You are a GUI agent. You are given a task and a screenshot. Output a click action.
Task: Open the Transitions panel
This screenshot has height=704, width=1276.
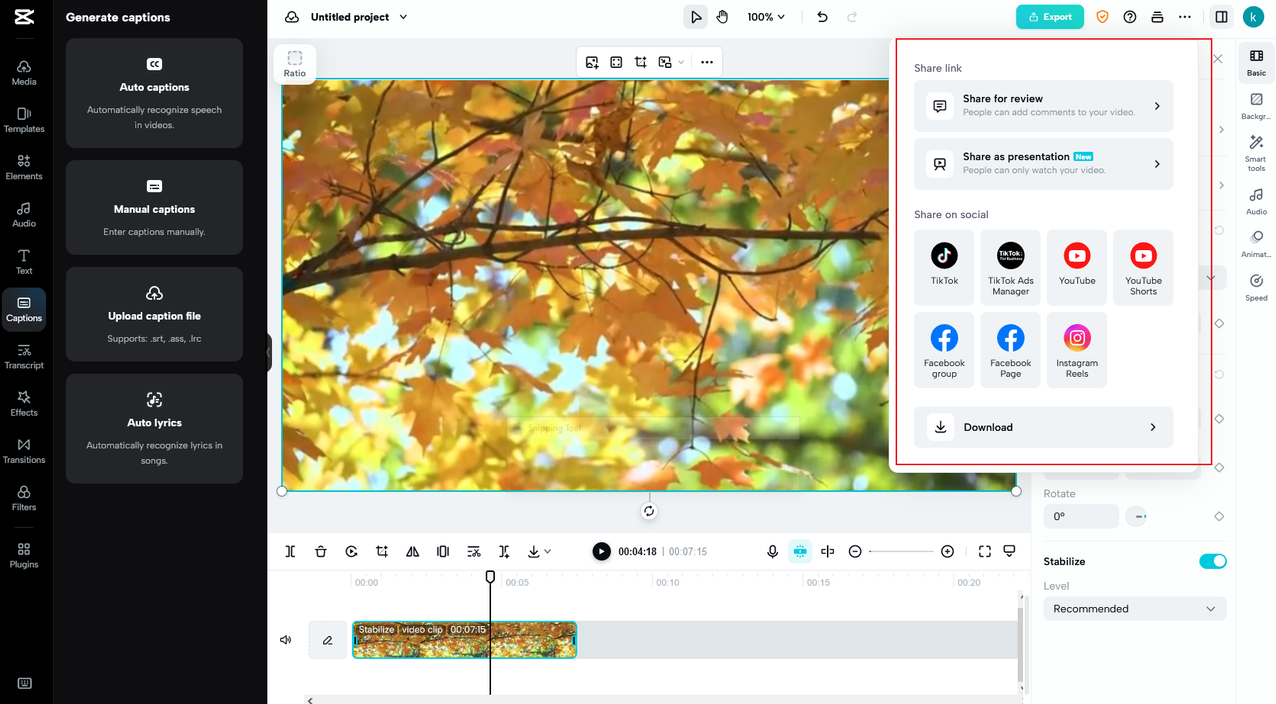pyautogui.click(x=24, y=451)
